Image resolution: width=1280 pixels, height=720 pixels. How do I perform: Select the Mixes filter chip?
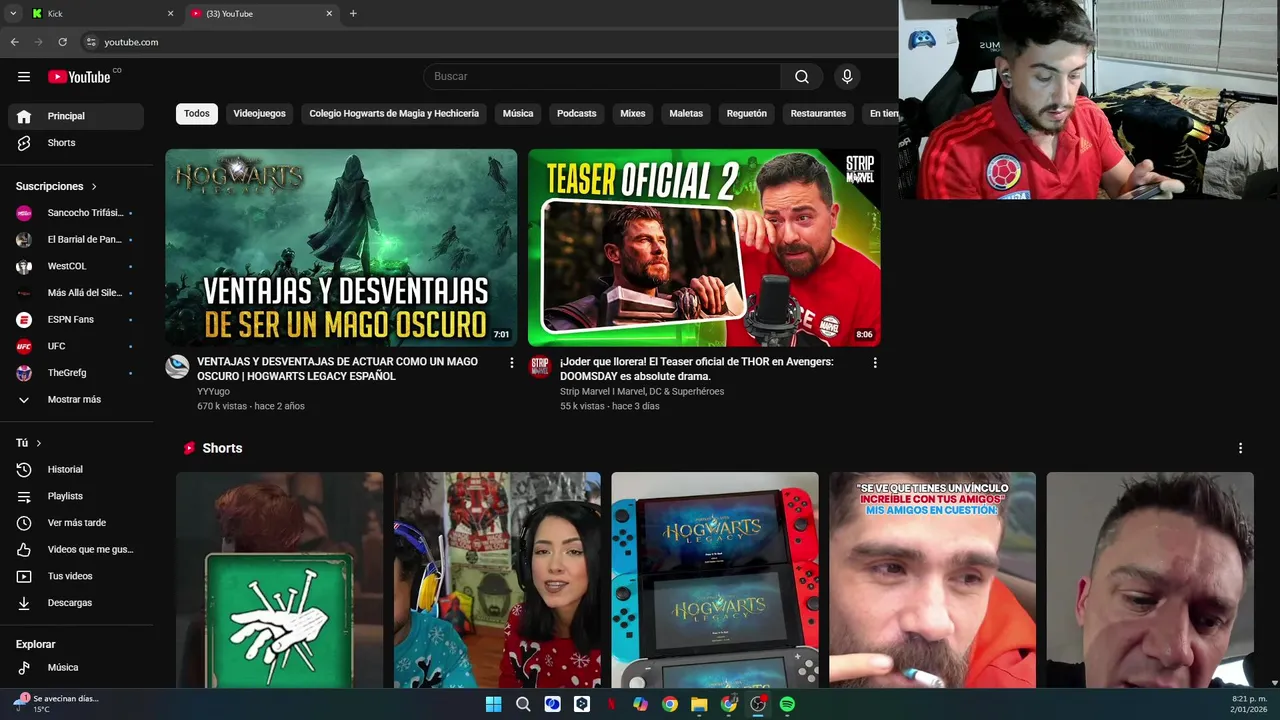click(633, 114)
